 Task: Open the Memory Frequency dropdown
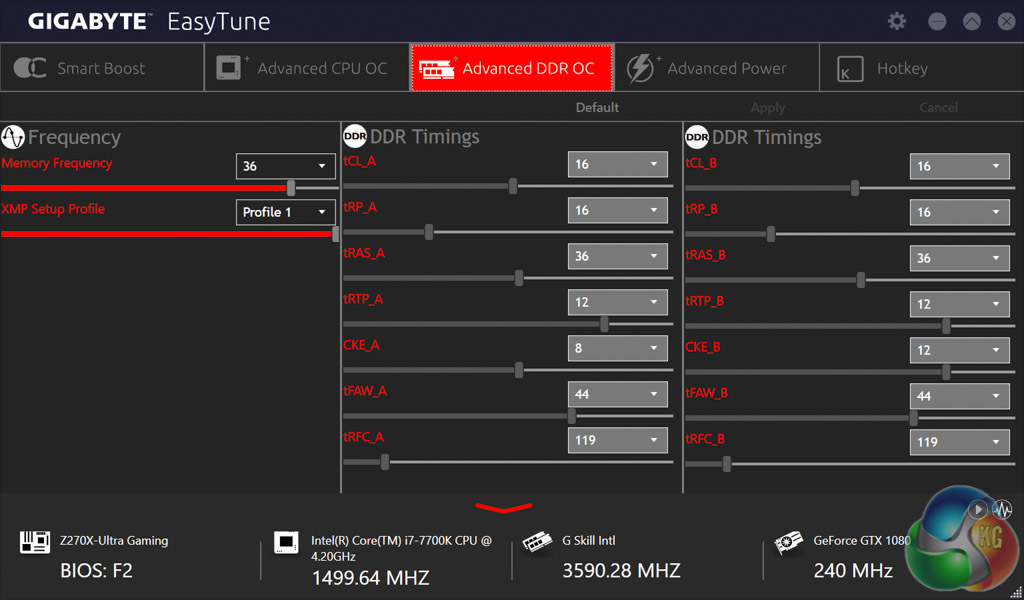click(285, 166)
